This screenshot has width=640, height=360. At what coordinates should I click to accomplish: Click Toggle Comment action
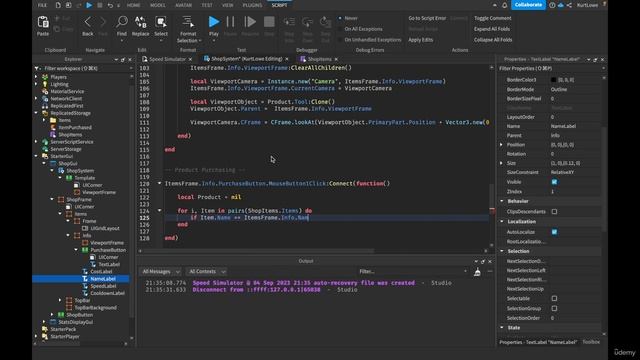coord(492,18)
